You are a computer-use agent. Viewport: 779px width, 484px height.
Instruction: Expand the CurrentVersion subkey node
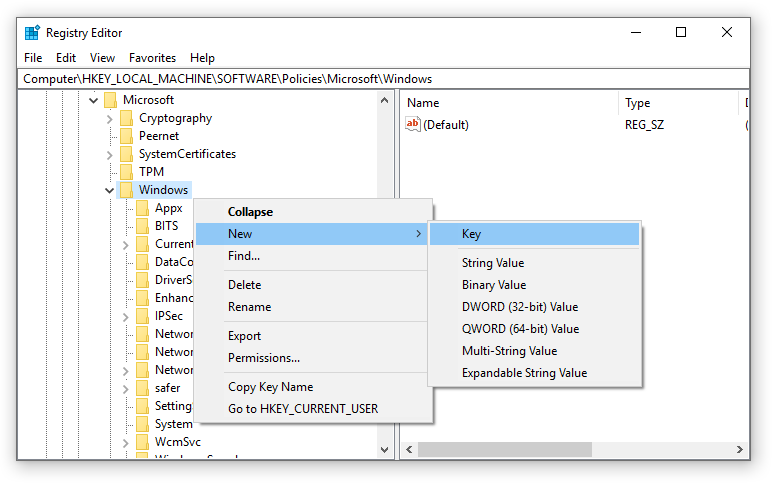pos(125,245)
